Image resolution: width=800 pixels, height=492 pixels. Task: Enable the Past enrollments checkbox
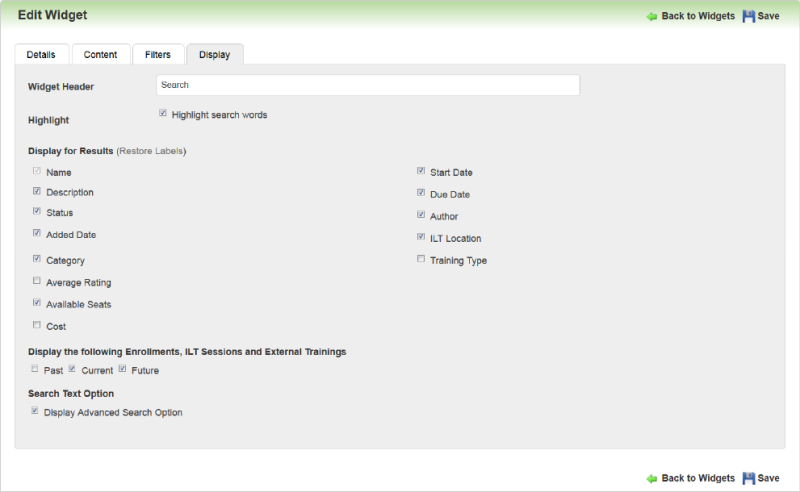(35, 368)
